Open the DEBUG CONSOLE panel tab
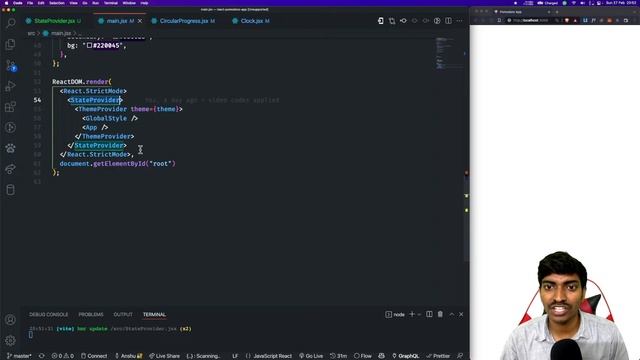The image size is (640, 360). (x=49, y=314)
